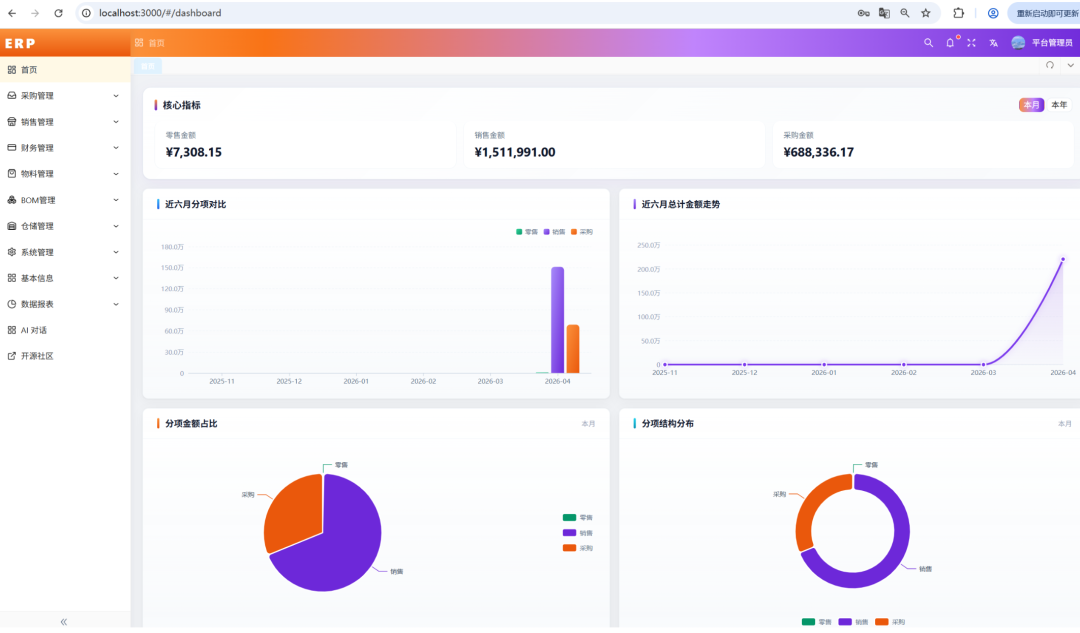Open notifications via the bell icon

point(950,43)
